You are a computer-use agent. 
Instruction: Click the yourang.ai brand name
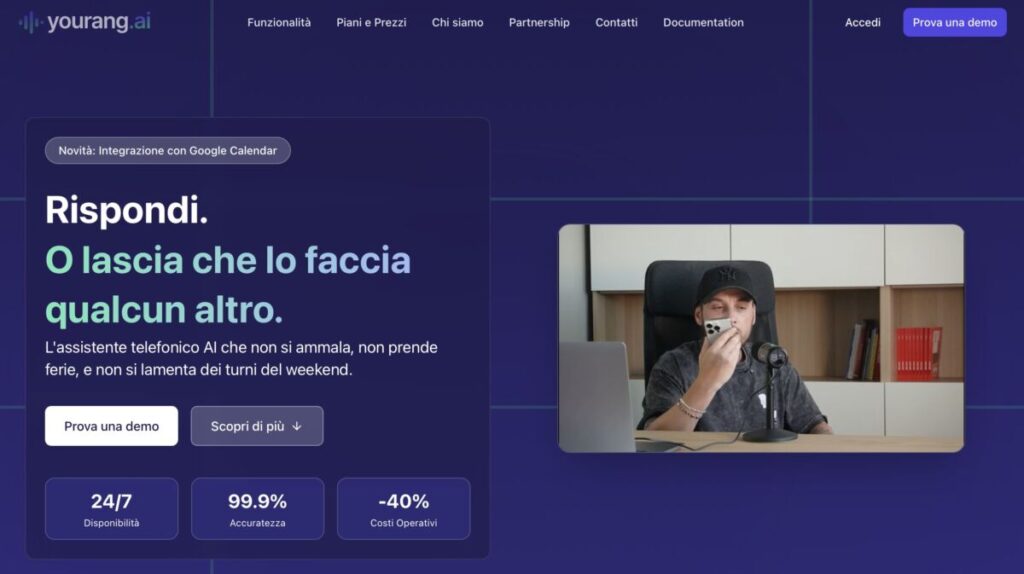tap(99, 22)
